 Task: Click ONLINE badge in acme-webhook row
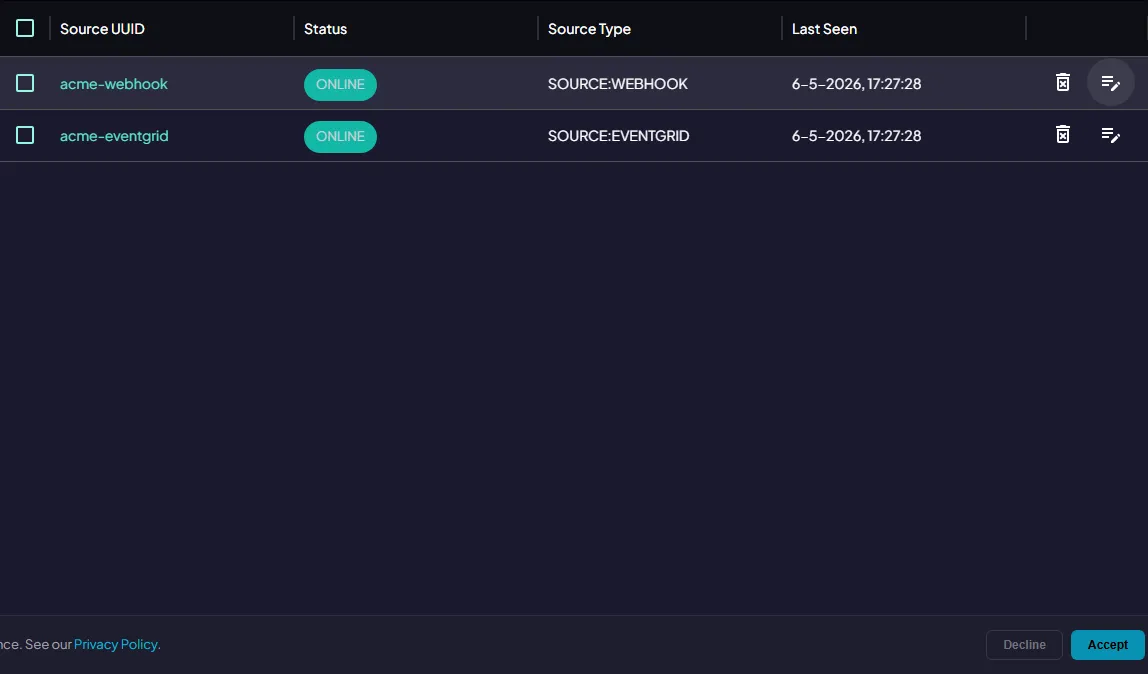click(340, 84)
